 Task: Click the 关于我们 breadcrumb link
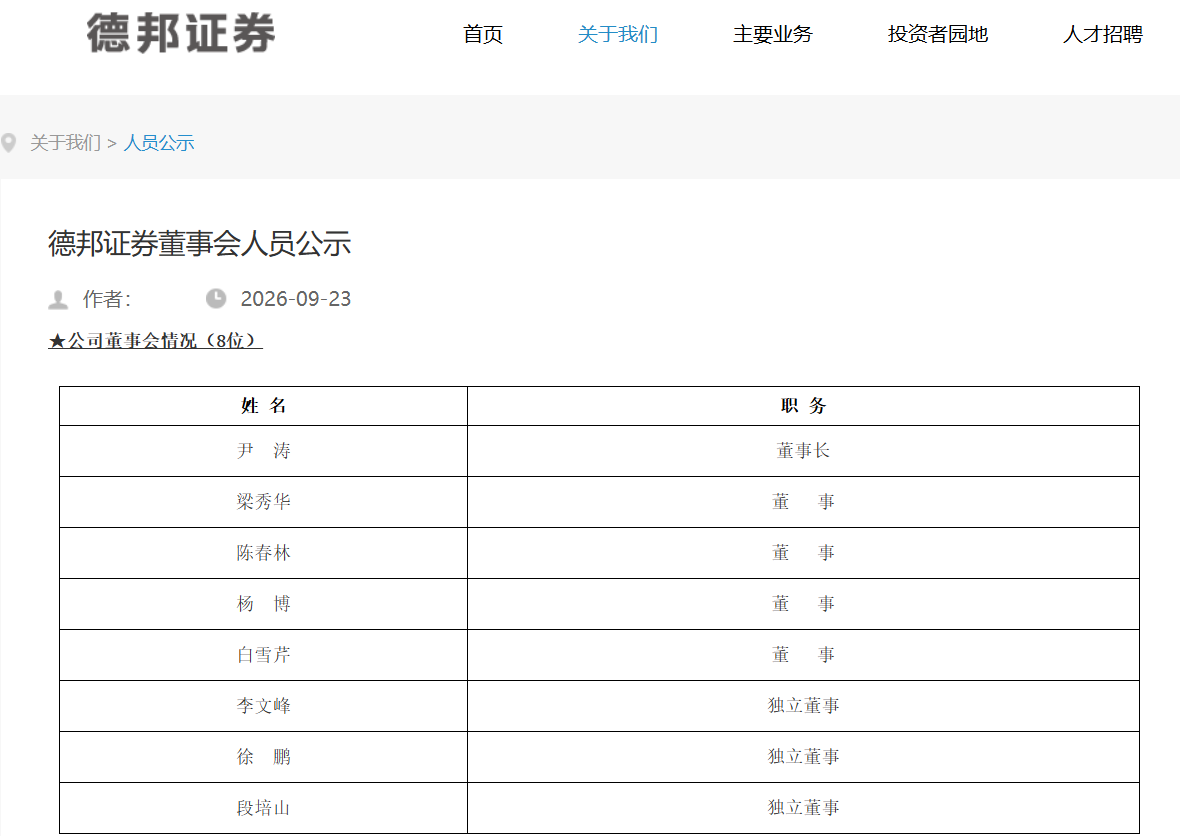[x=65, y=143]
